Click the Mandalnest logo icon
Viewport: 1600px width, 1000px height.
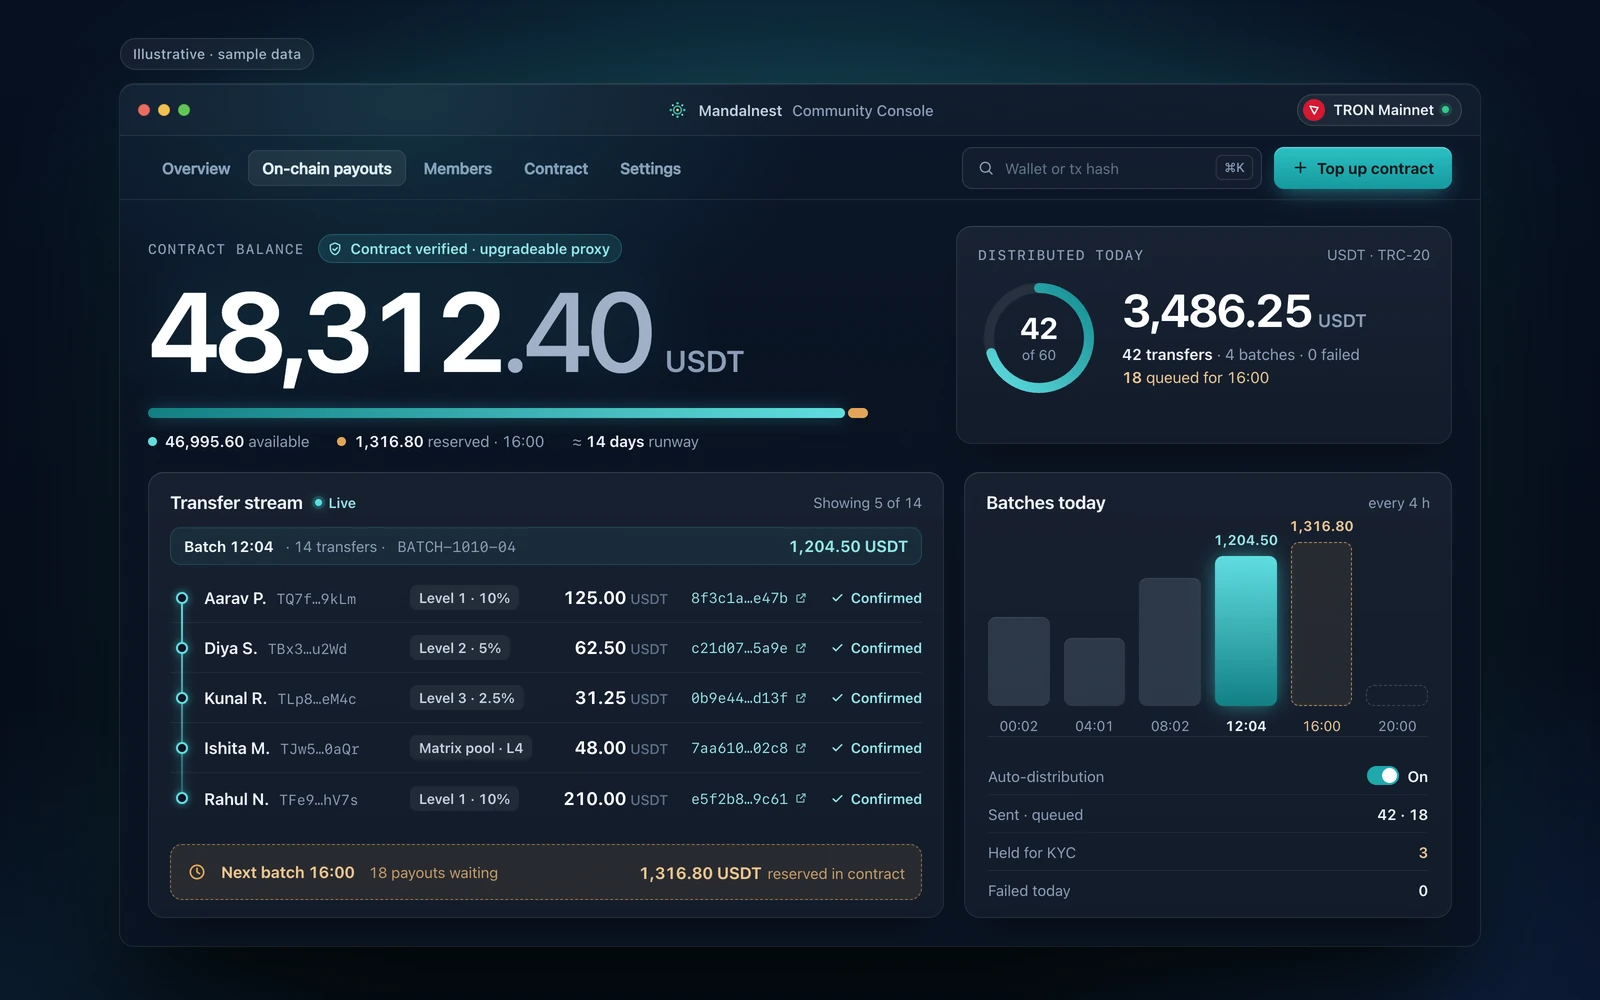(677, 110)
